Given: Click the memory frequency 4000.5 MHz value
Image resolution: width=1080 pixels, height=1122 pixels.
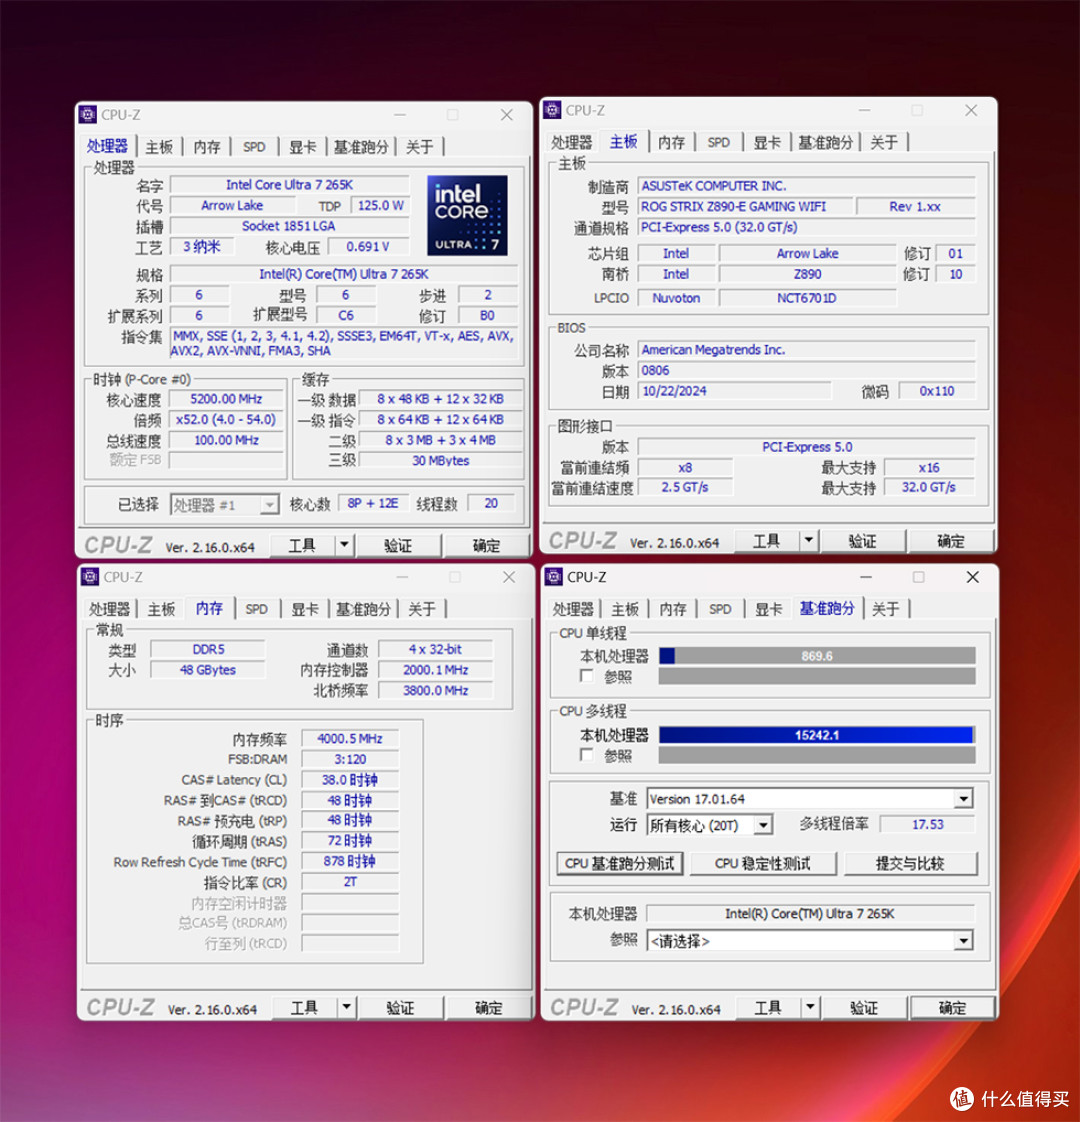Looking at the screenshot, I should (x=350, y=738).
